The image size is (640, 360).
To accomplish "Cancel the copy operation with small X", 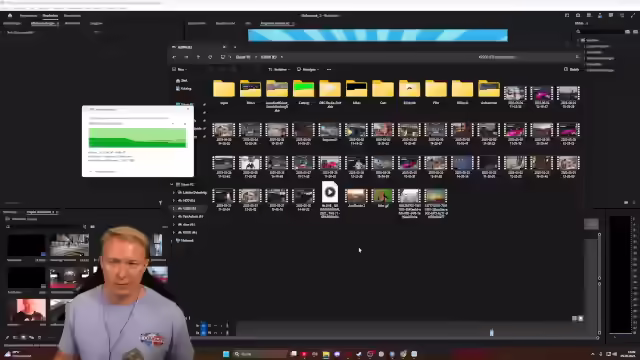I will 185,123.
